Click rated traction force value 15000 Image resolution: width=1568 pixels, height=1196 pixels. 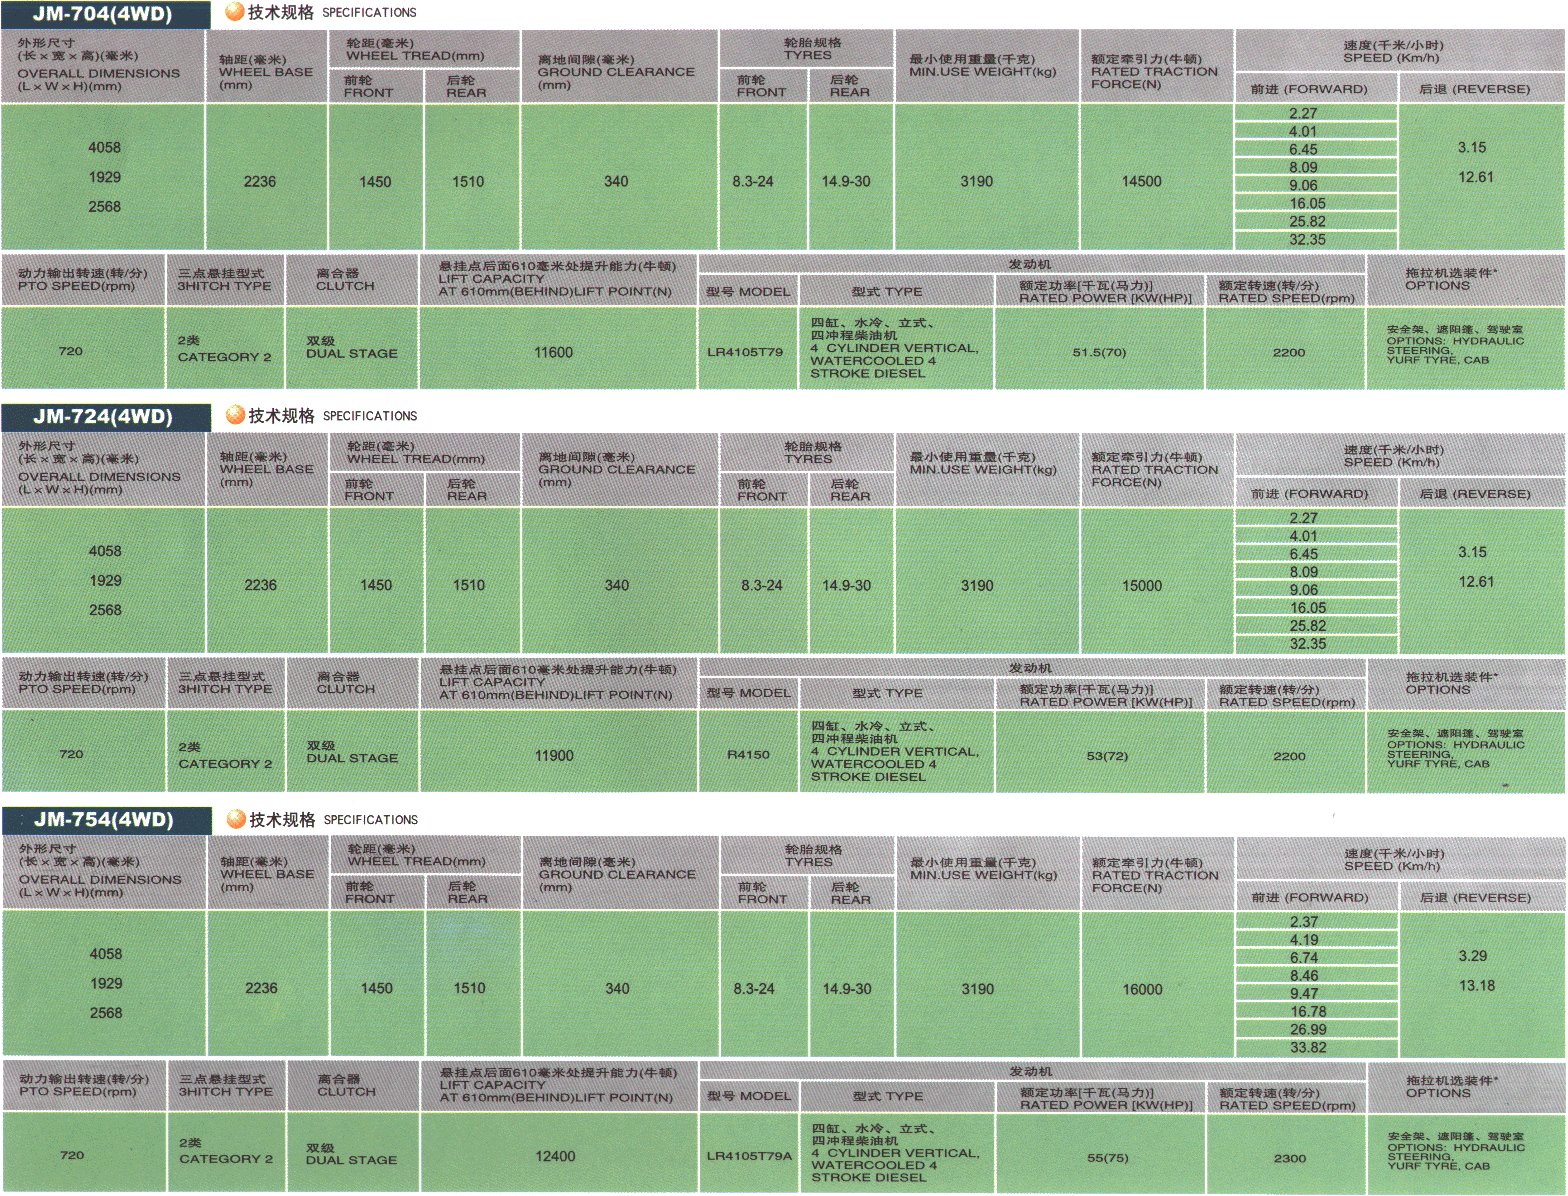(x=1142, y=586)
